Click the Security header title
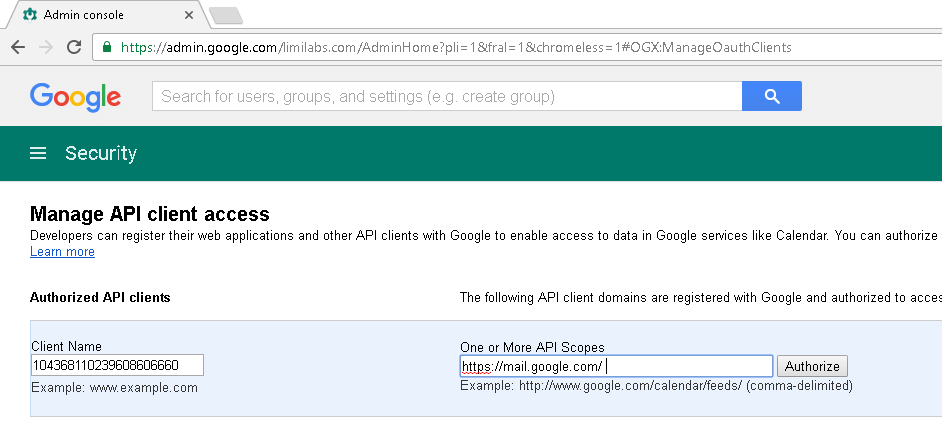The image size is (942, 423). point(101,153)
